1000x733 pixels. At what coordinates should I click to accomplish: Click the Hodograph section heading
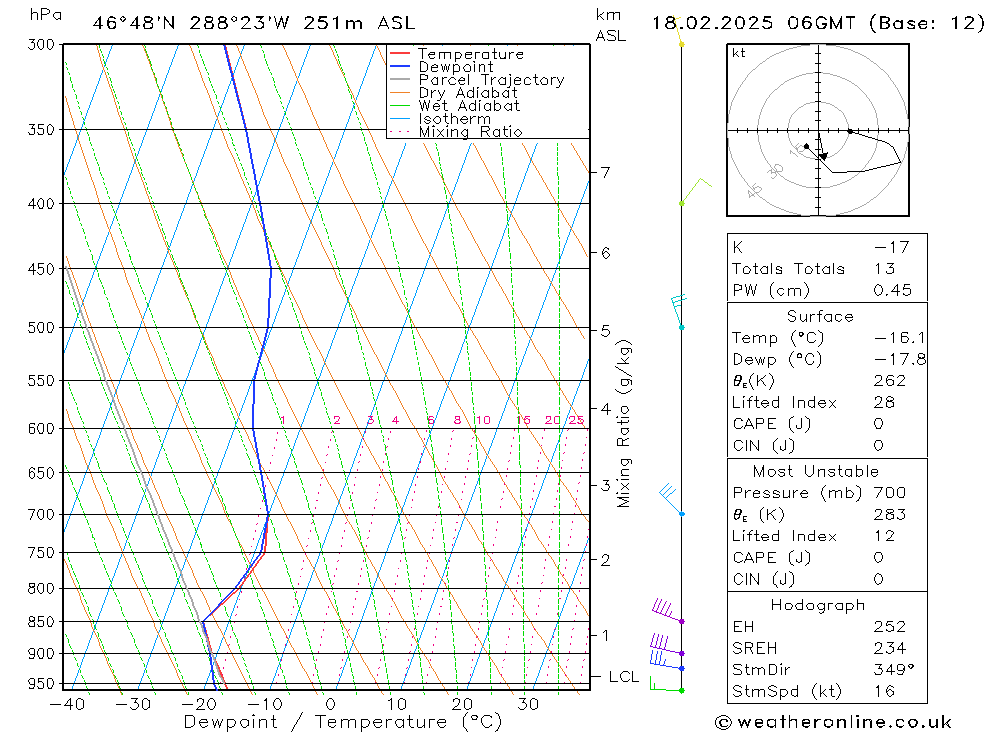[x=818, y=605]
